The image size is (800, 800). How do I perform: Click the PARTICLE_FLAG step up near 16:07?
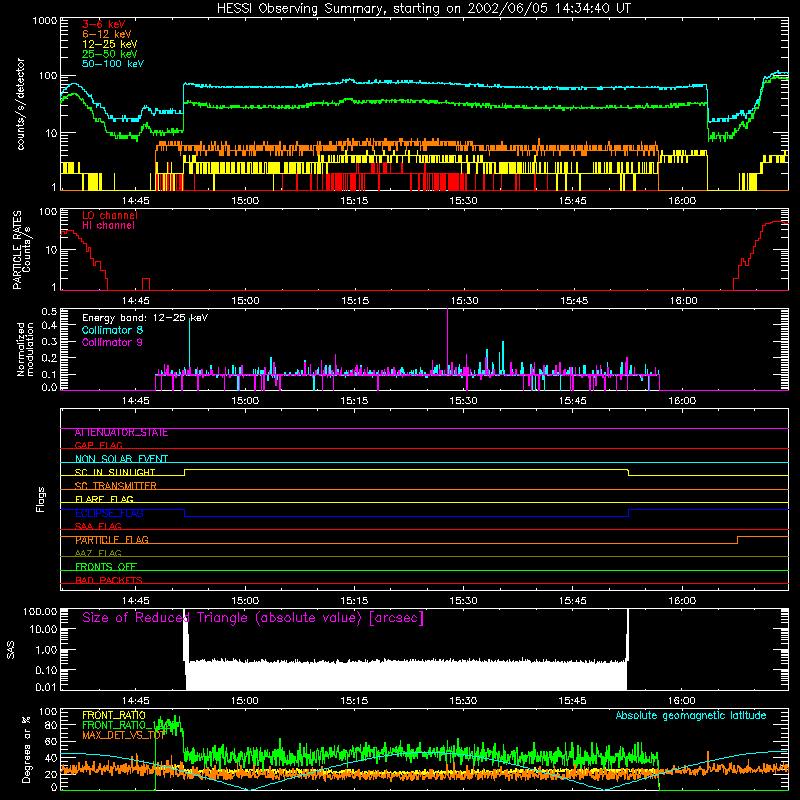737,540
